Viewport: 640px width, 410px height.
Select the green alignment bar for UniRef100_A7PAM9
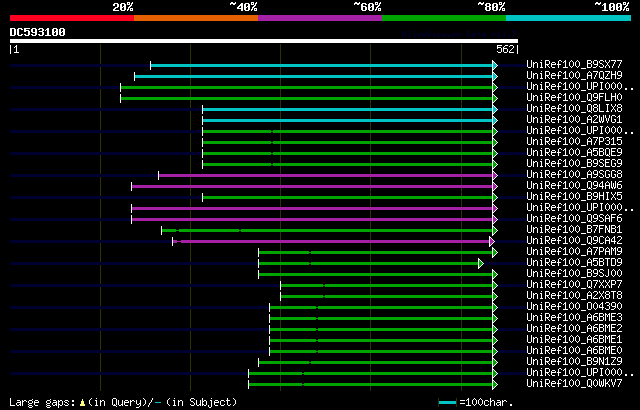coord(376,253)
